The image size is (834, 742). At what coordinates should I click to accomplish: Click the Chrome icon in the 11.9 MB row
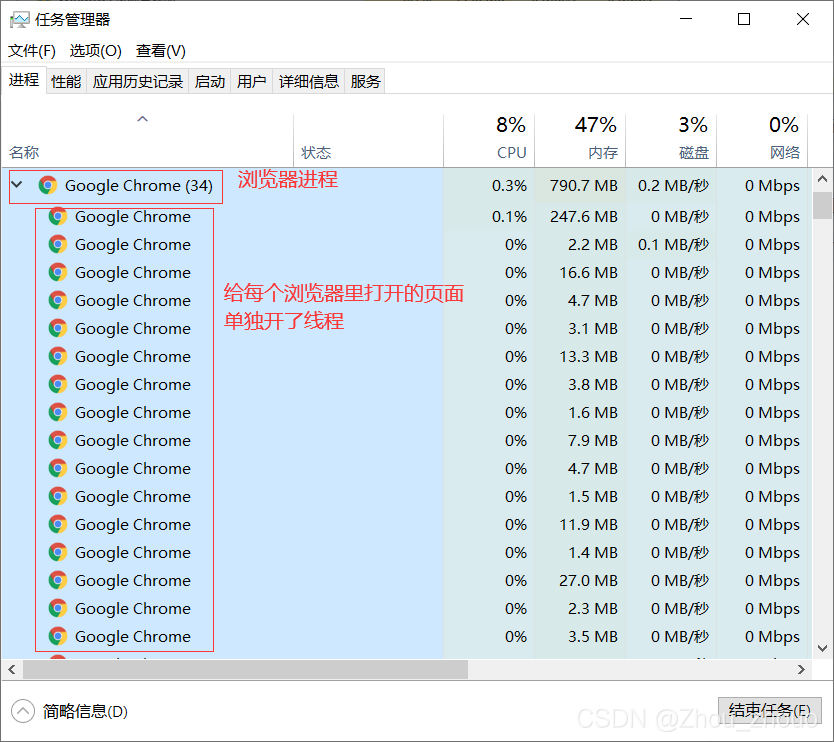pos(58,524)
